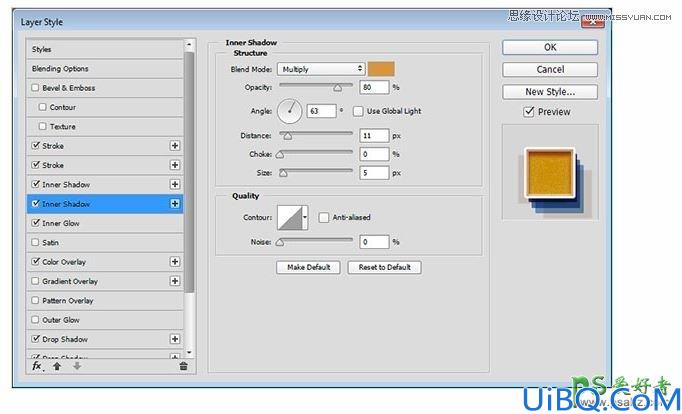Image resolution: width=682 pixels, height=414 pixels.
Task: Click the plus icon on Drop Shadow row
Action: (175, 339)
